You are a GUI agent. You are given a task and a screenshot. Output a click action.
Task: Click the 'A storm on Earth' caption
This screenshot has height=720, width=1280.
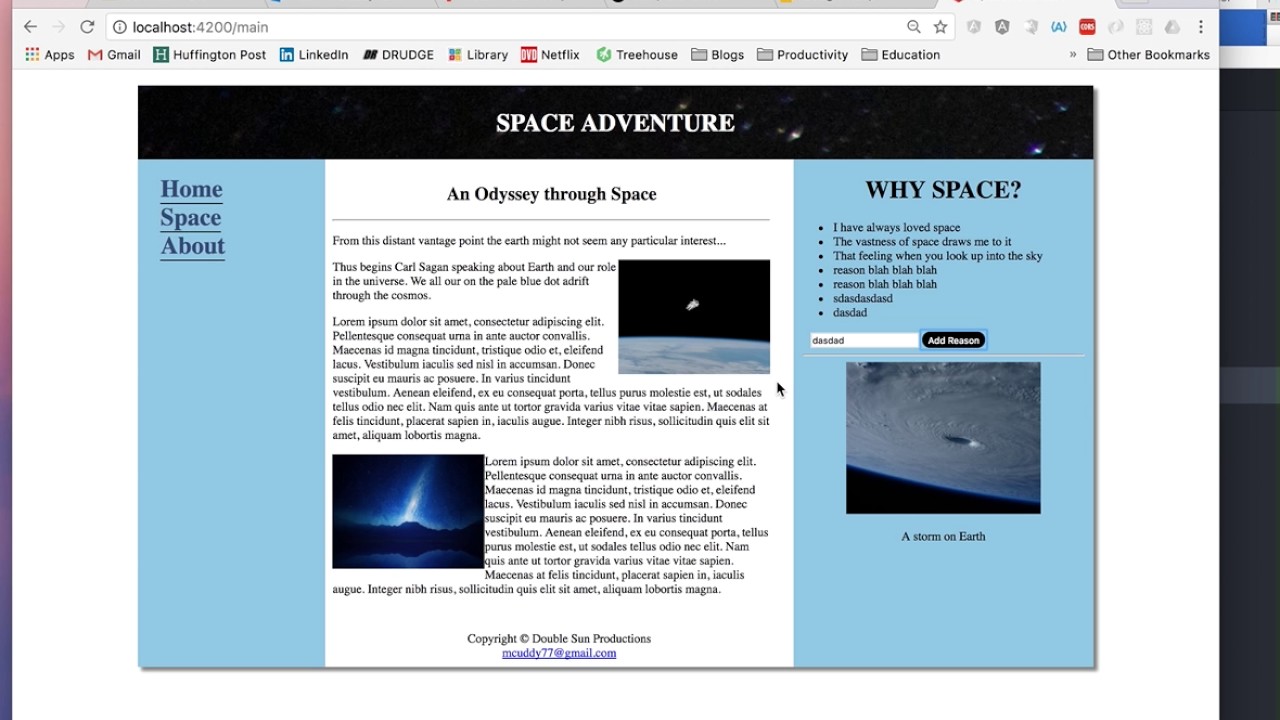[x=943, y=537]
